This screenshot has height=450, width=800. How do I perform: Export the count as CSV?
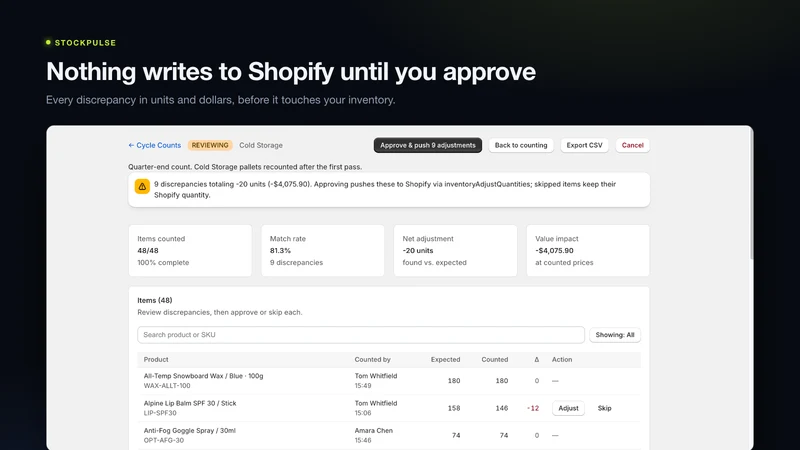(x=584, y=145)
